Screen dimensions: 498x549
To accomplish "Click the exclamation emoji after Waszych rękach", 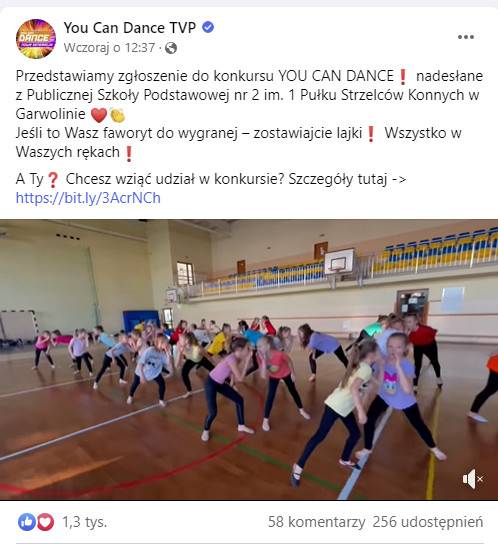I will [x=129, y=153].
